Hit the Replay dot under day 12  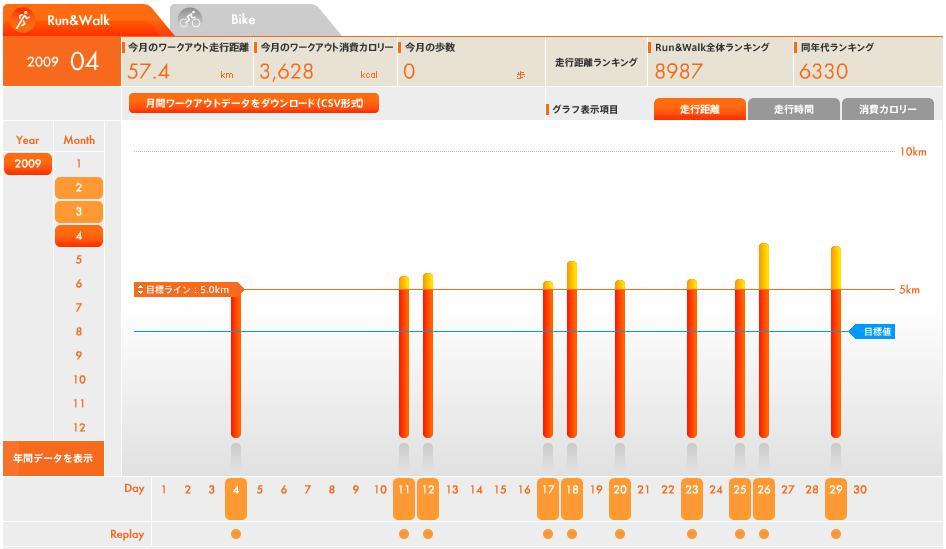(428, 534)
